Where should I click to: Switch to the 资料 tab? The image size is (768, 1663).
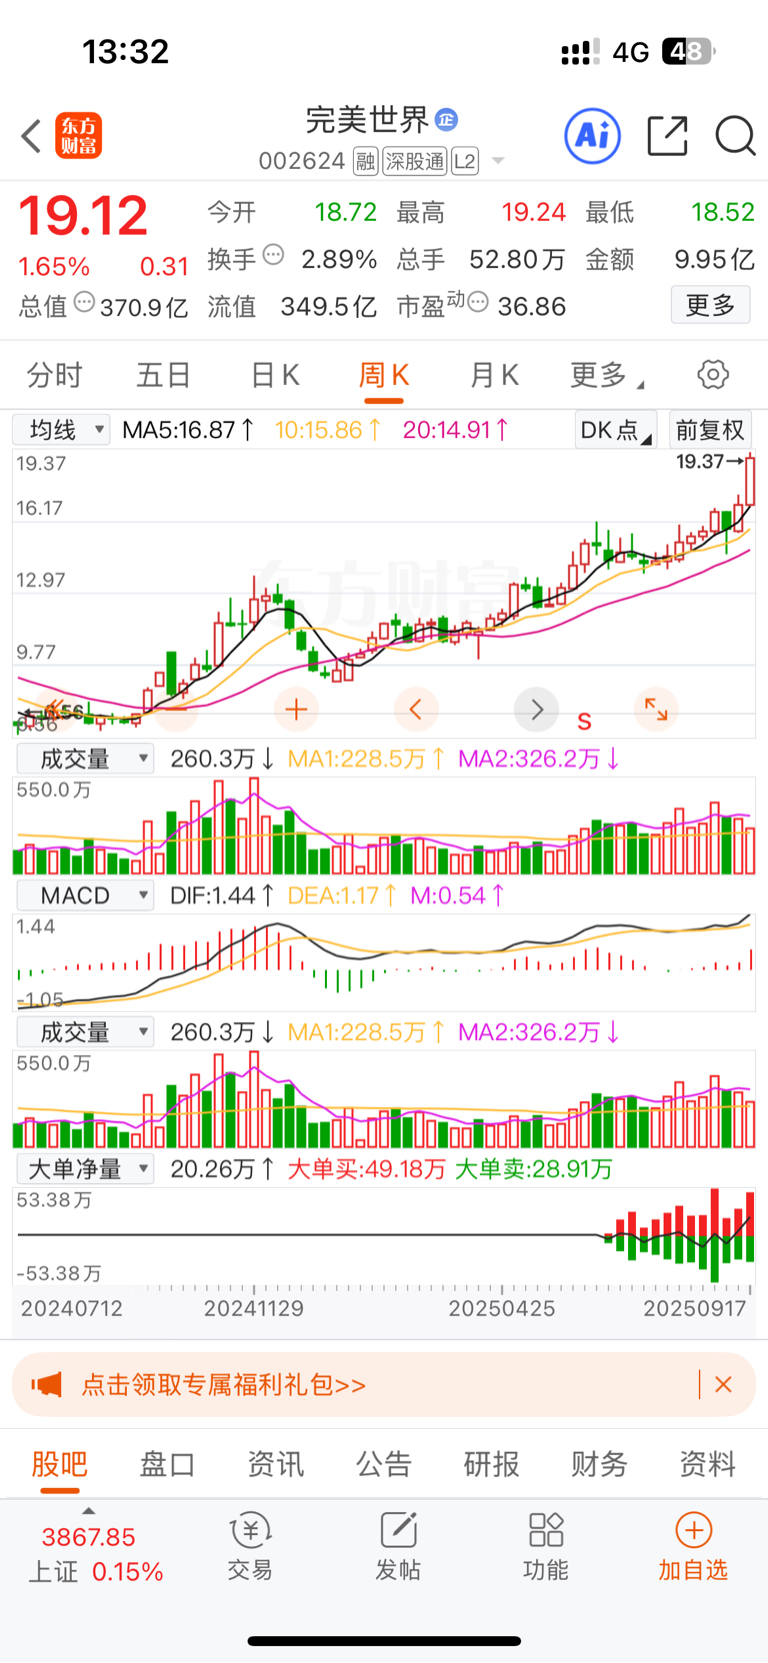point(708,1464)
